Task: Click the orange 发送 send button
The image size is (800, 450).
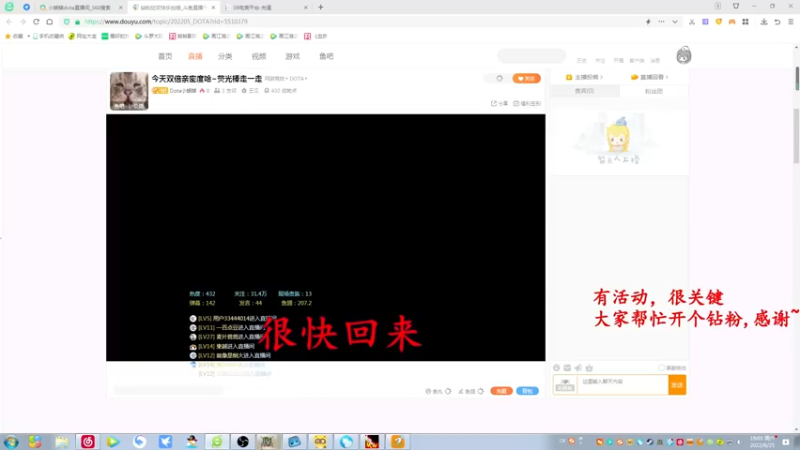Action: [677, 385]
